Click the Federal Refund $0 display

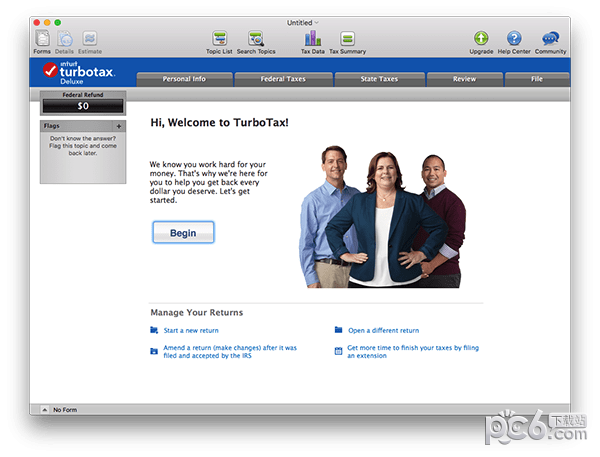(83, 106)
